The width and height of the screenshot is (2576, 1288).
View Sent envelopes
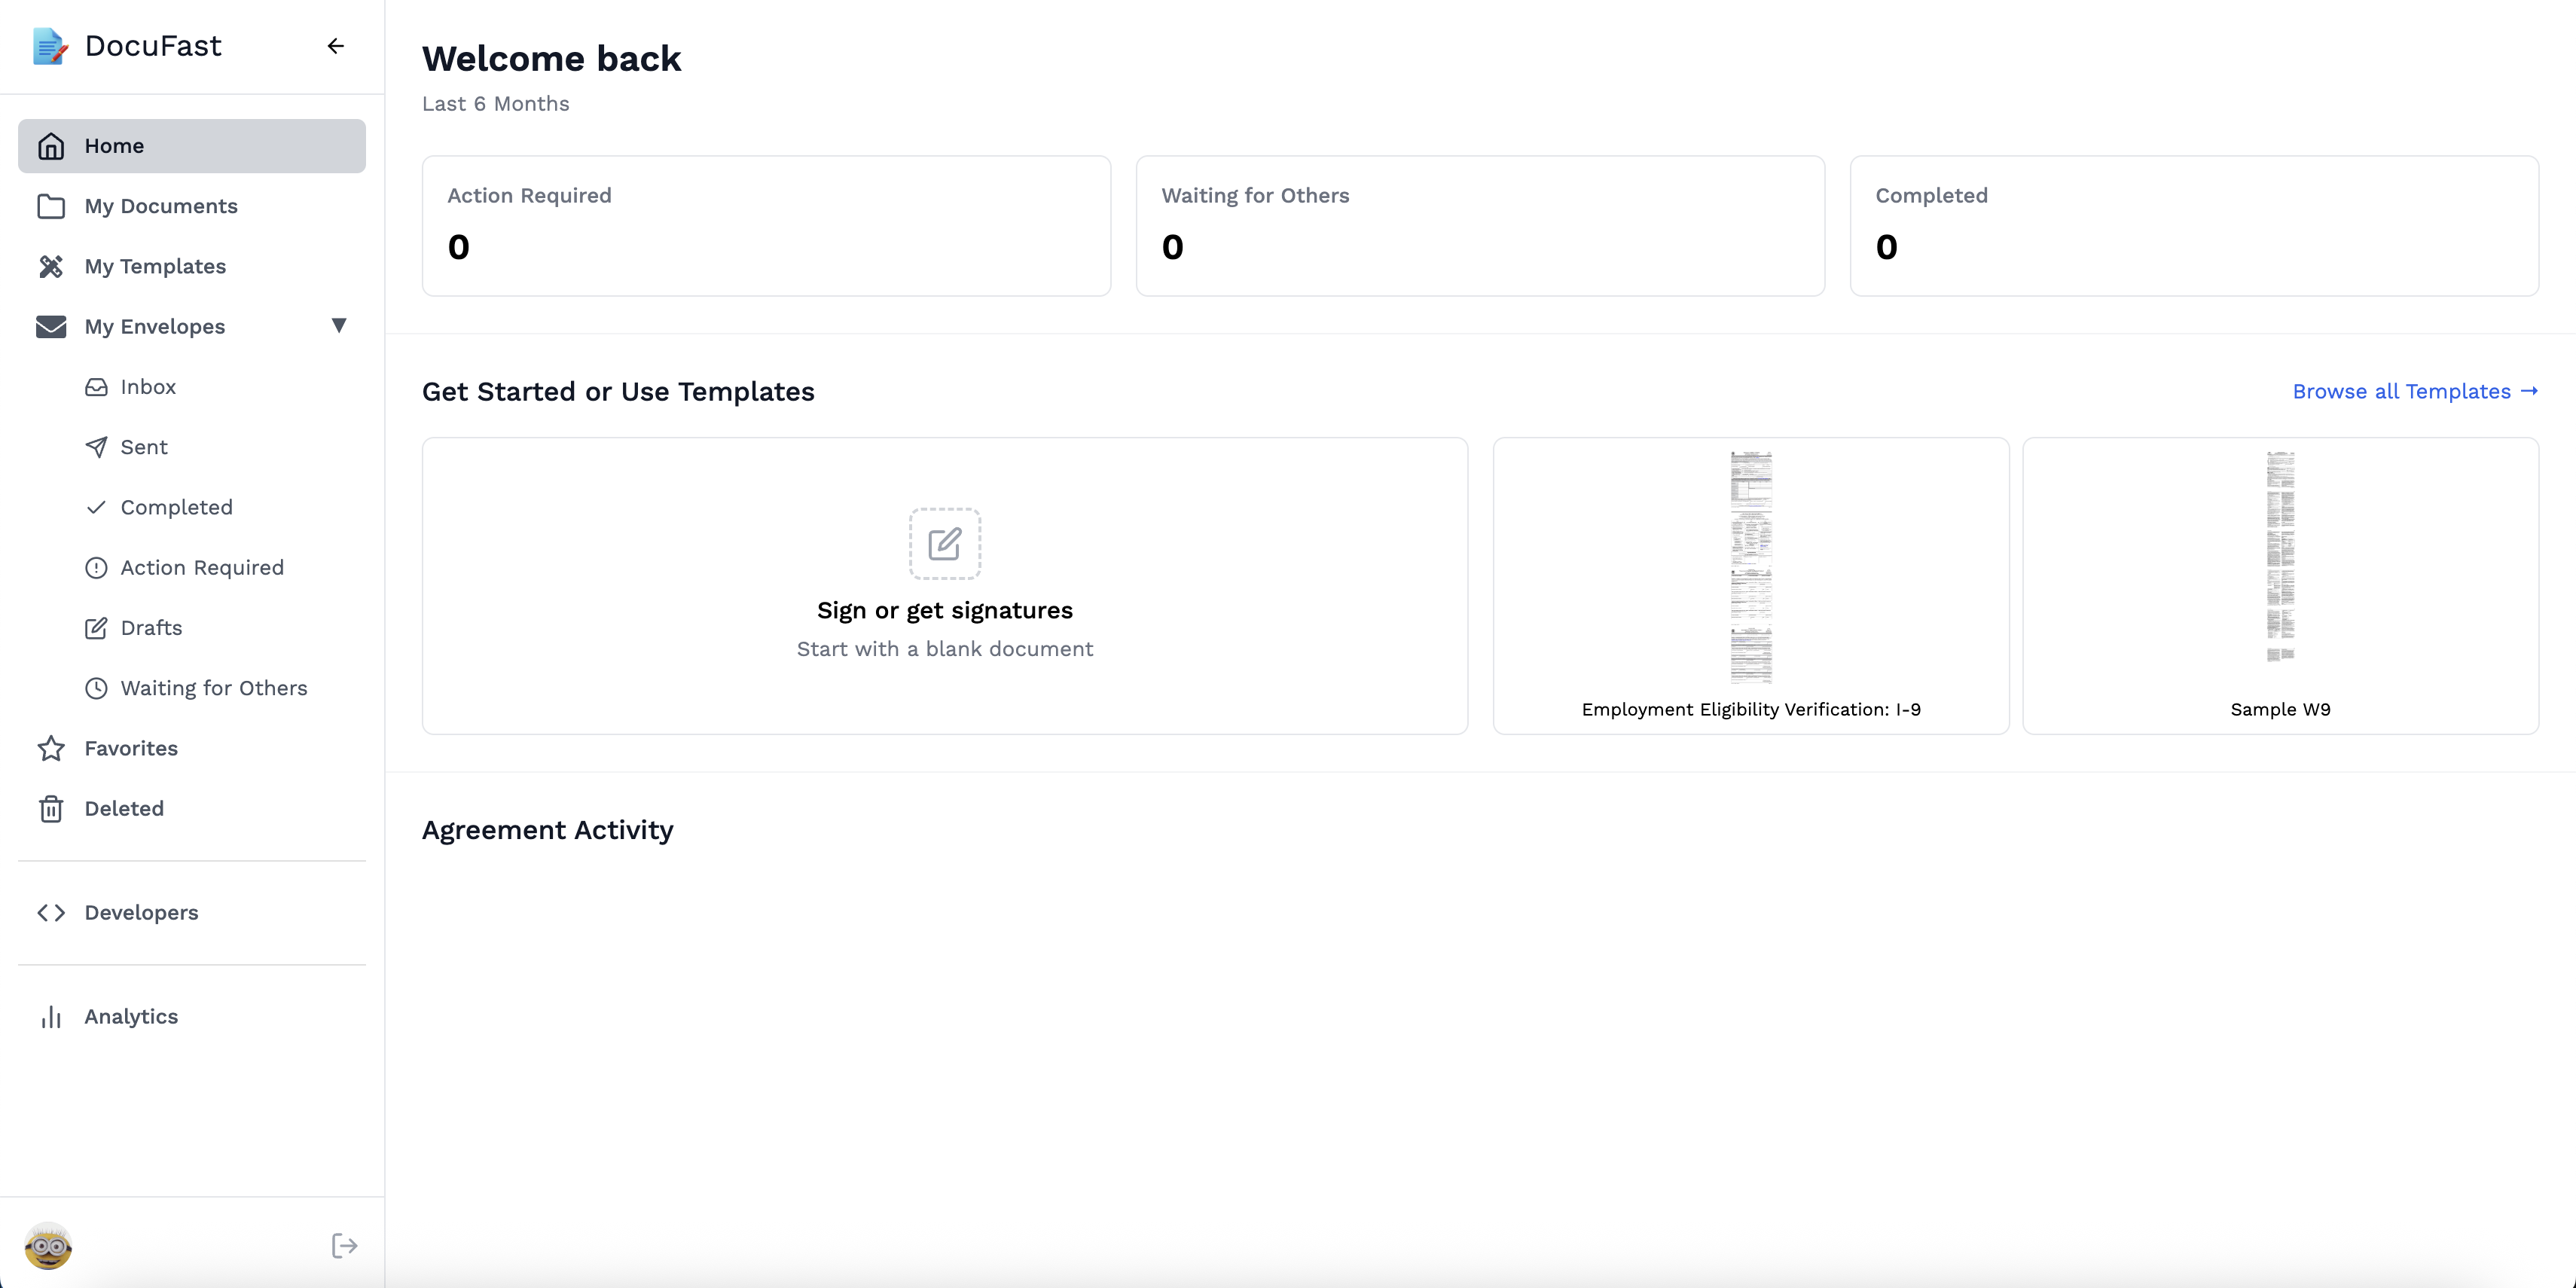[143, 447]
